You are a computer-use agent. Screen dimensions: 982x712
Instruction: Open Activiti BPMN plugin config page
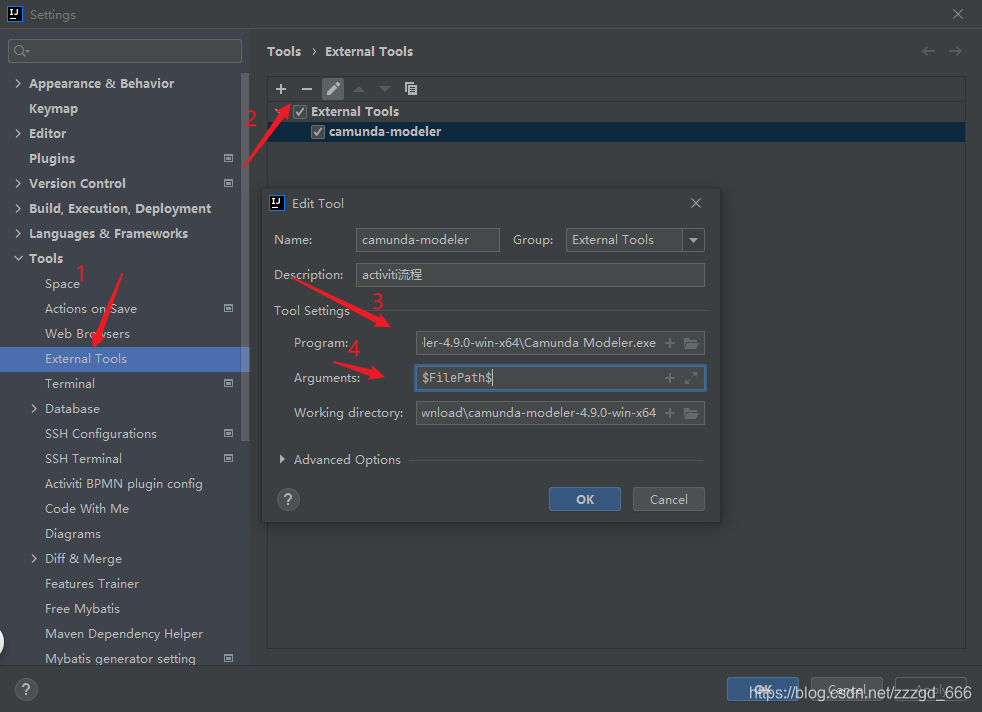tap(123, 484)
